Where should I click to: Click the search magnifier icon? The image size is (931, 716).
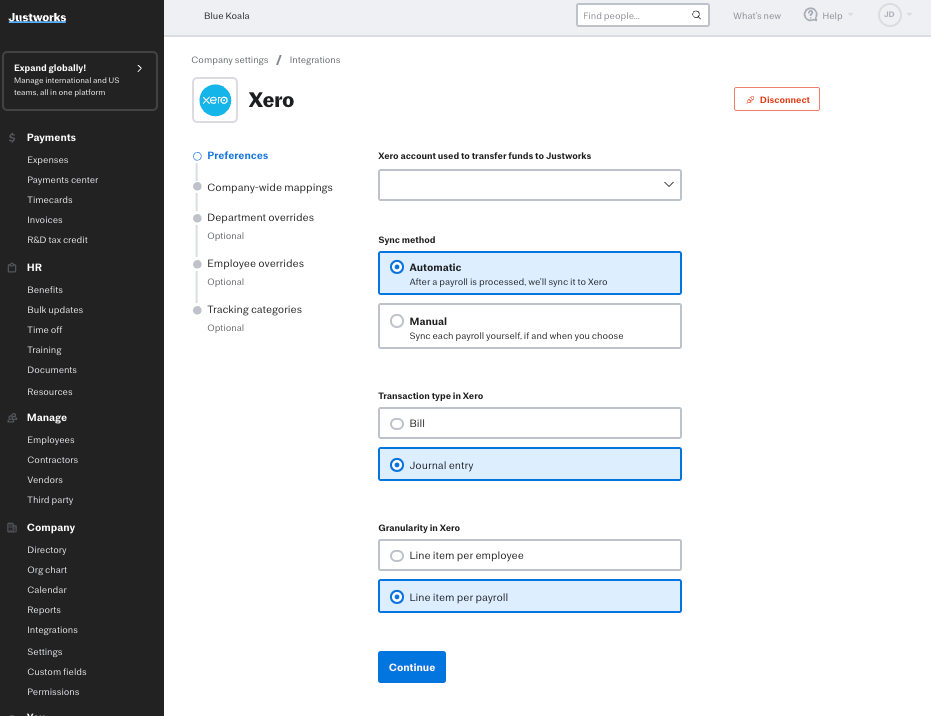[x=696, y=16]
